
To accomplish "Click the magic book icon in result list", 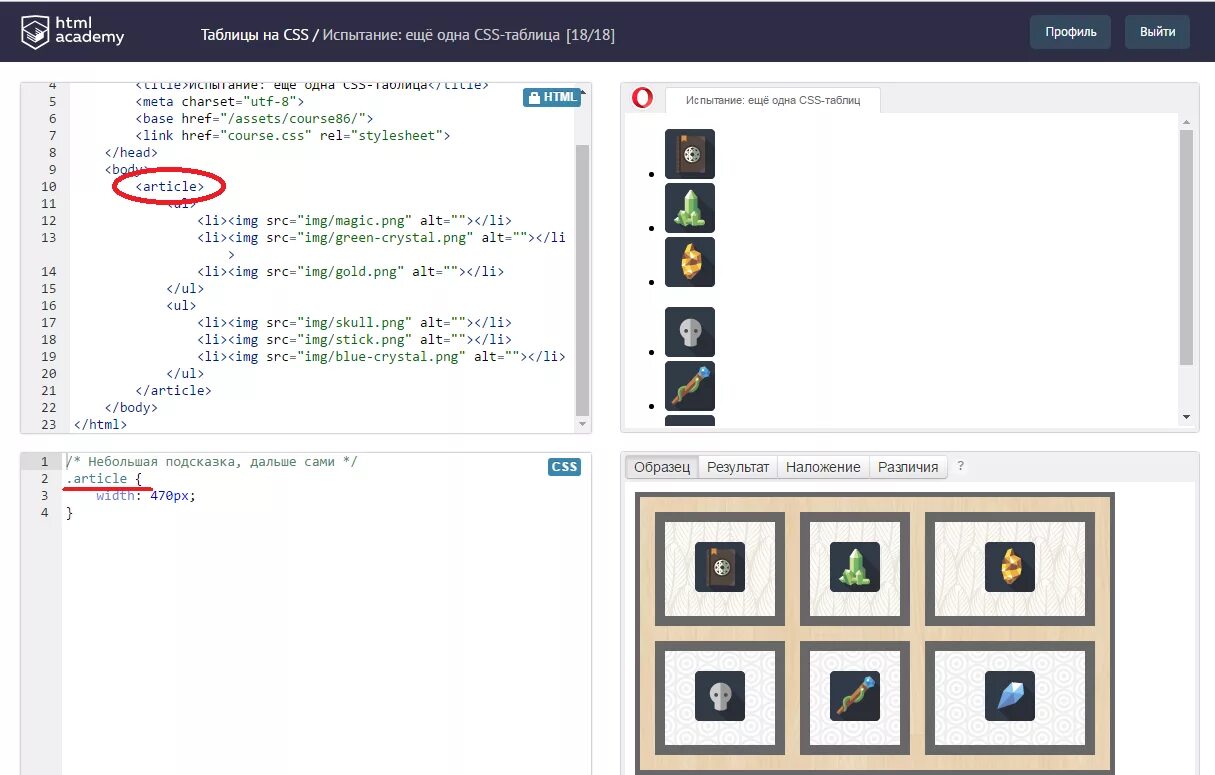I will [x=690, y=154].
